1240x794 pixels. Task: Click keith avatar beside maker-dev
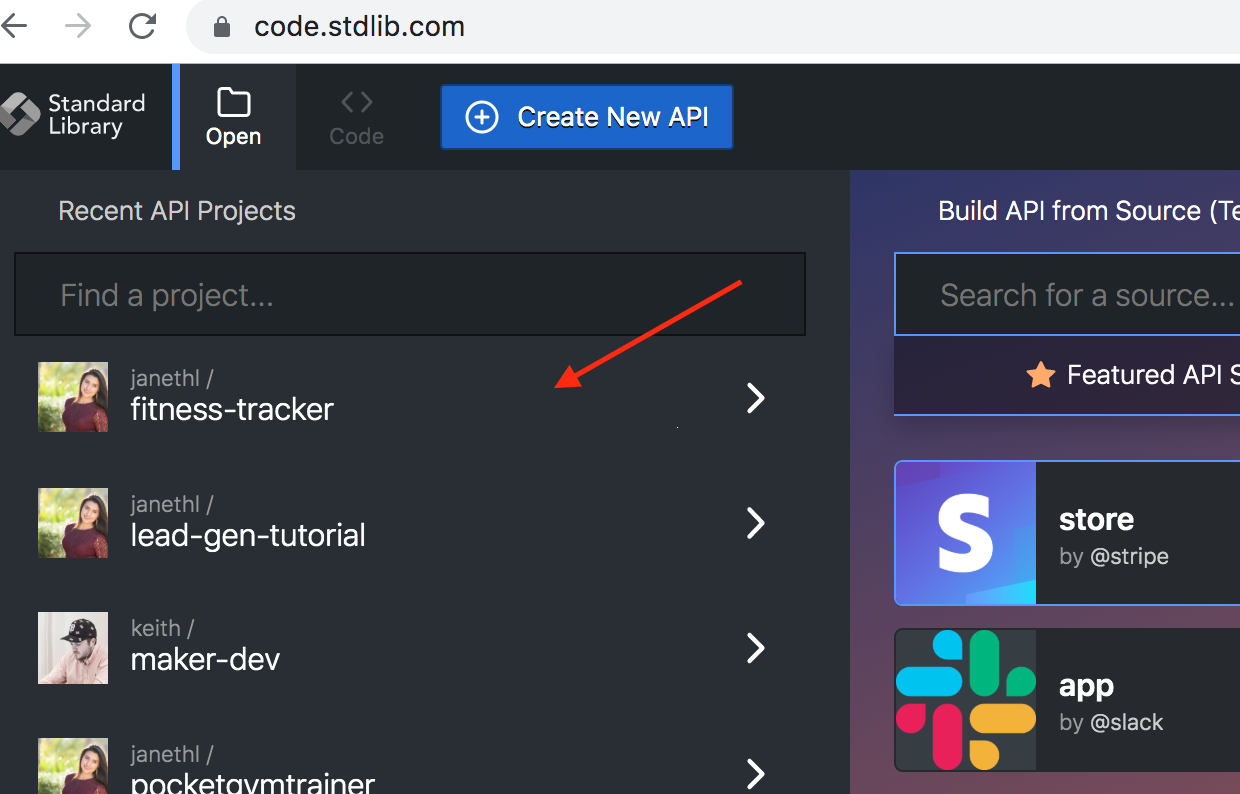coord(73,648)
